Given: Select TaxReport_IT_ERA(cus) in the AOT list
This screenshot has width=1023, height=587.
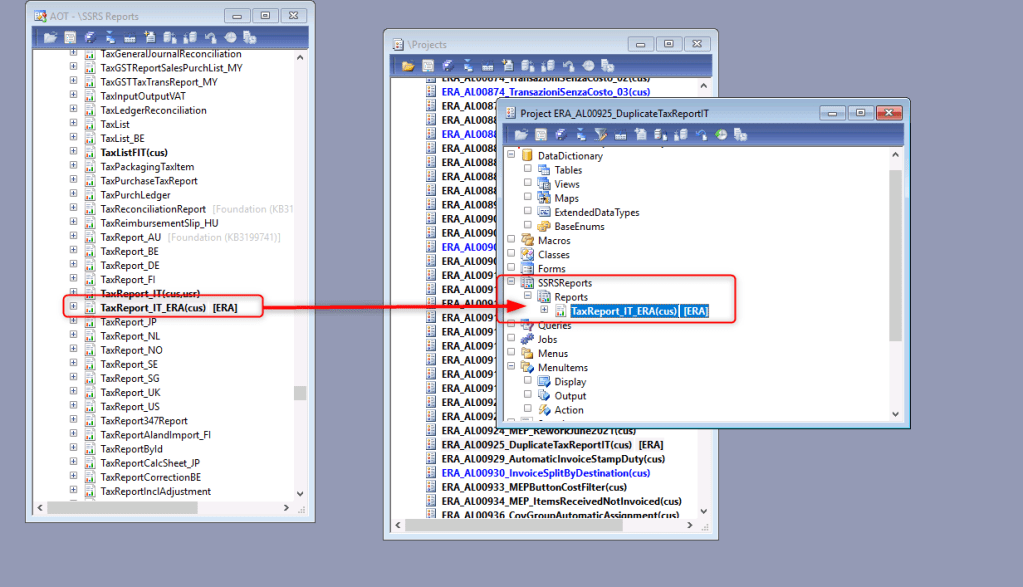Looking at the screenshot, I should coord(153,308).
